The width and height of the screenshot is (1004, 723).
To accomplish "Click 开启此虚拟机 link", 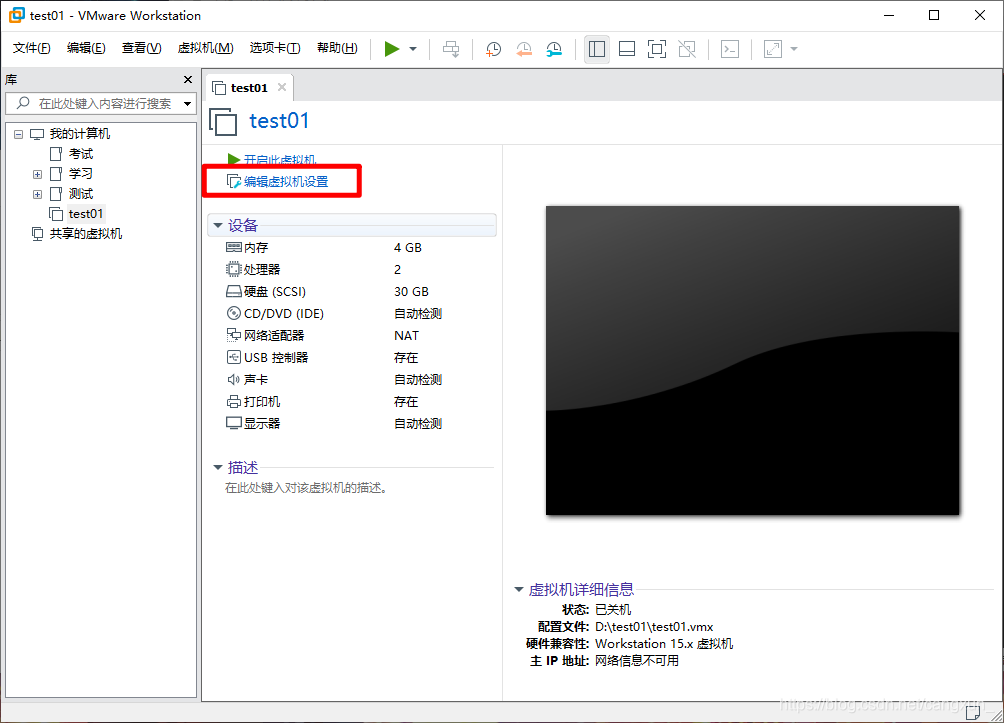I will tap(280, 159).
